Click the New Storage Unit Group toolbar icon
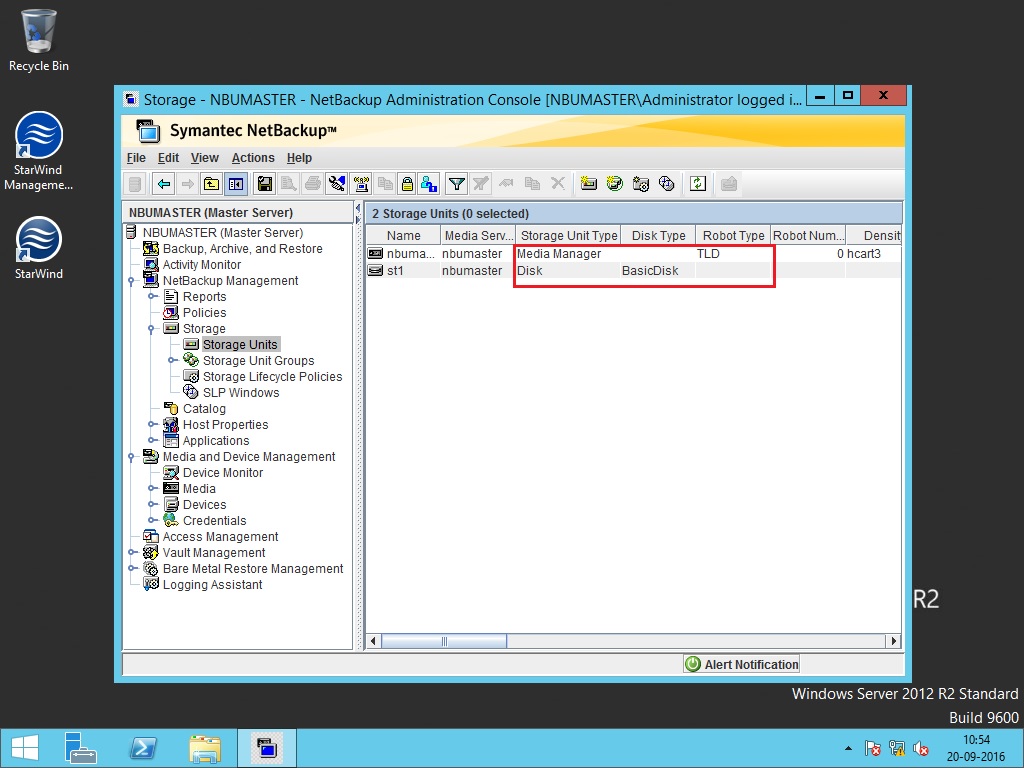This screenshot has width=1024, height=768. tap(615, 184)
